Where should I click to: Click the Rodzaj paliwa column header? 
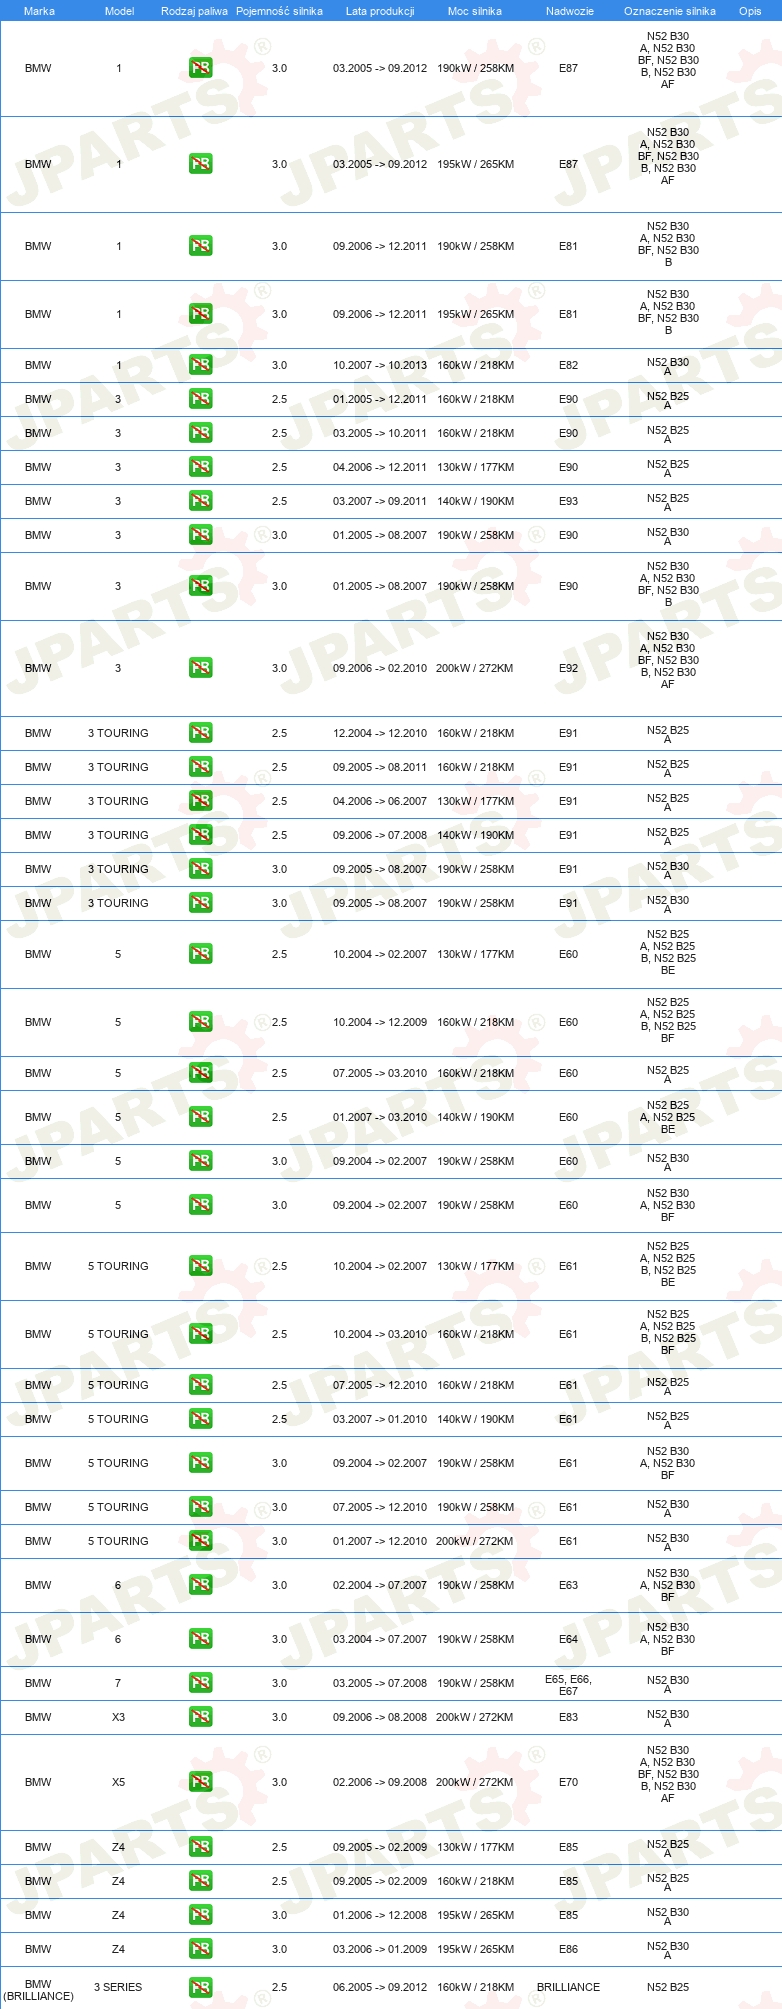click(x=194, y=11)
